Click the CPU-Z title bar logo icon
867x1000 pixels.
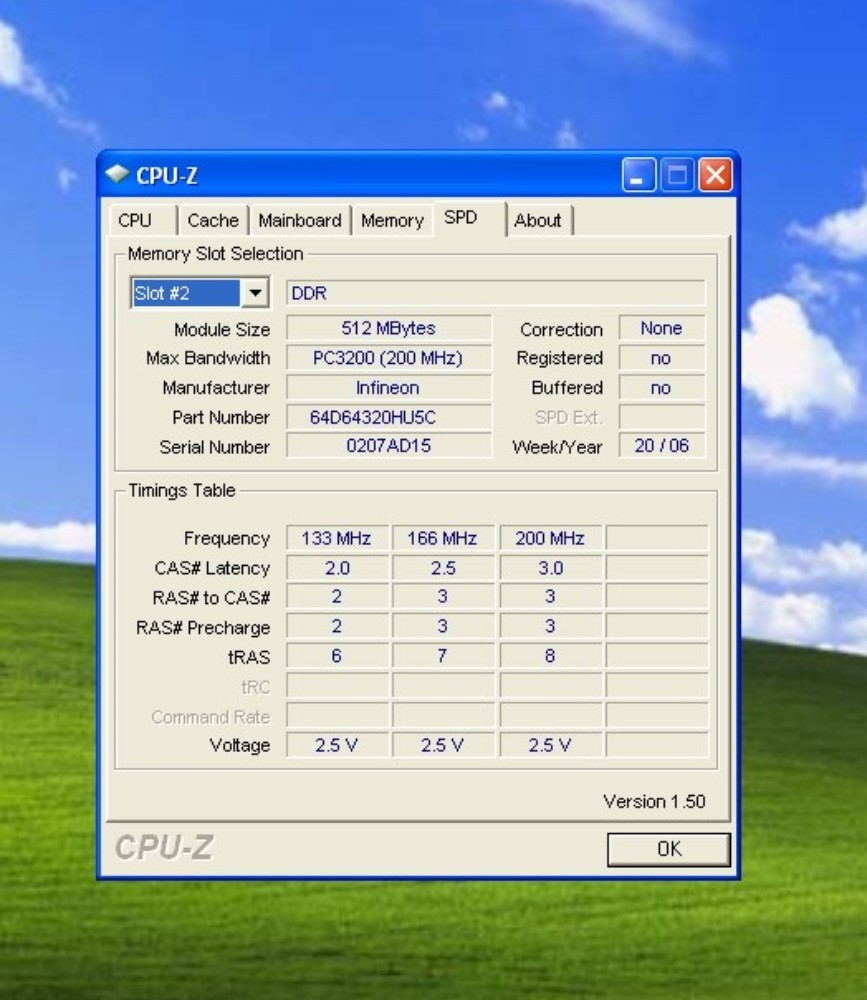tap(117, 174)
